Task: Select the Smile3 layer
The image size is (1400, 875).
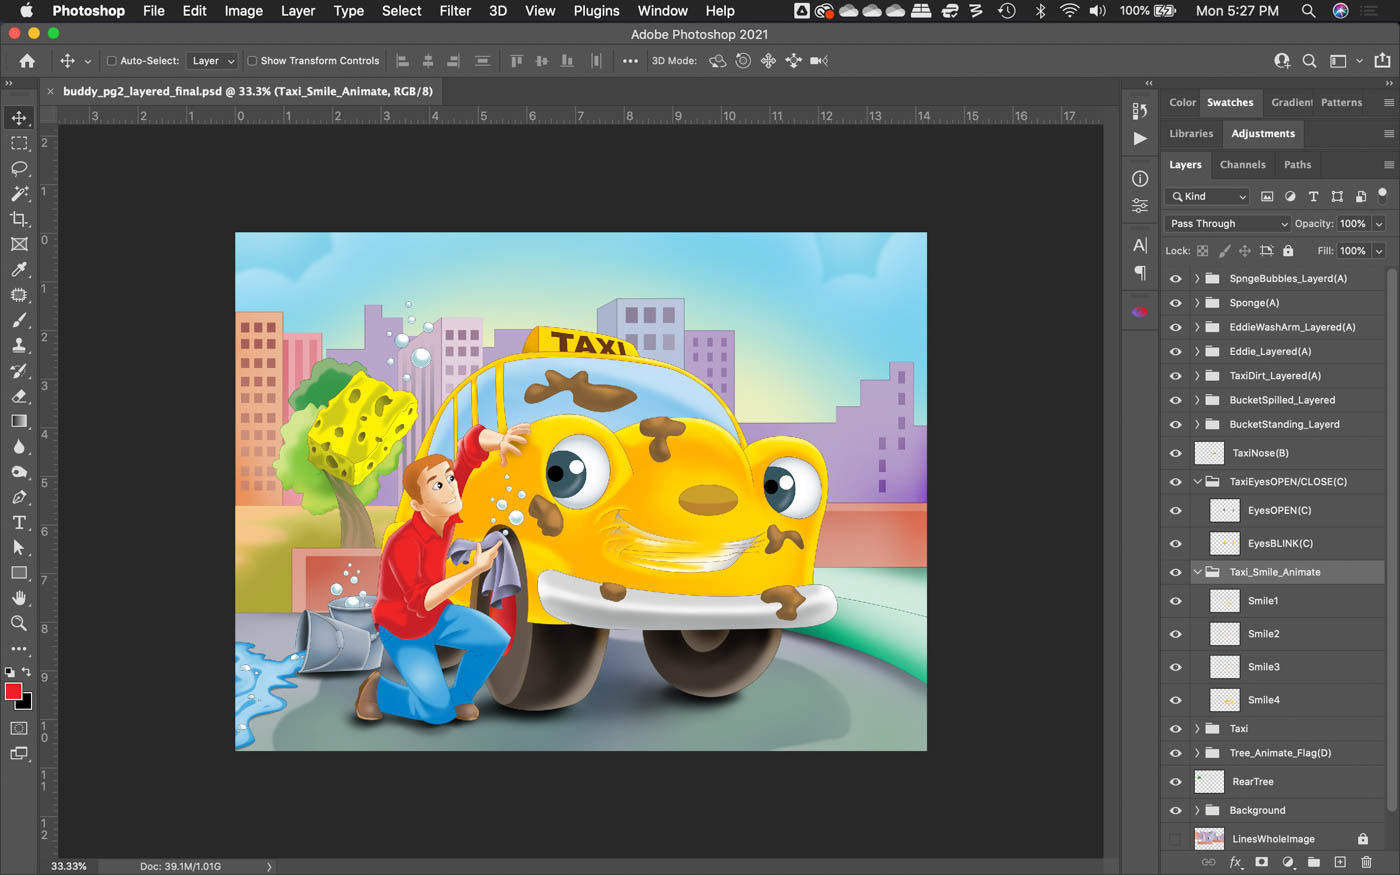Action: click(x=1263, y=667)
